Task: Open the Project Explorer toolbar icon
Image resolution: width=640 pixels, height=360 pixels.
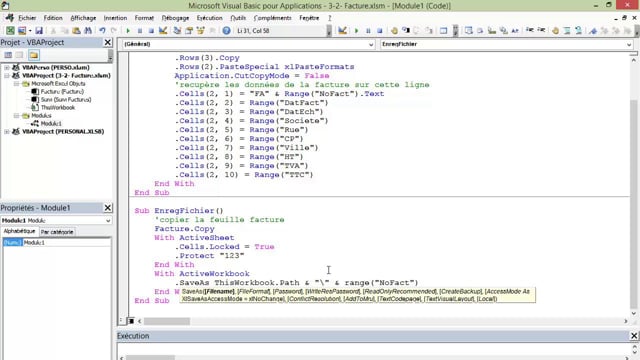Action: pyautogui.click(x=177, y=31)
